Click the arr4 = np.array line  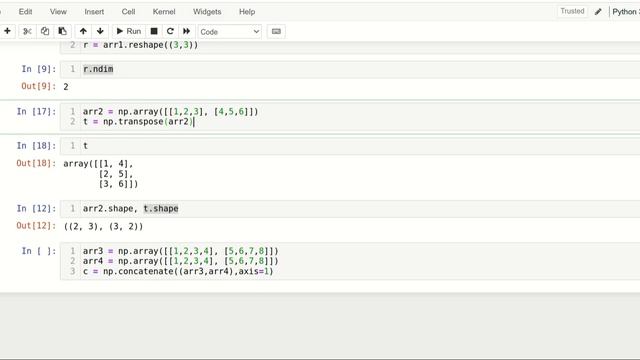[x=181, y=261]
